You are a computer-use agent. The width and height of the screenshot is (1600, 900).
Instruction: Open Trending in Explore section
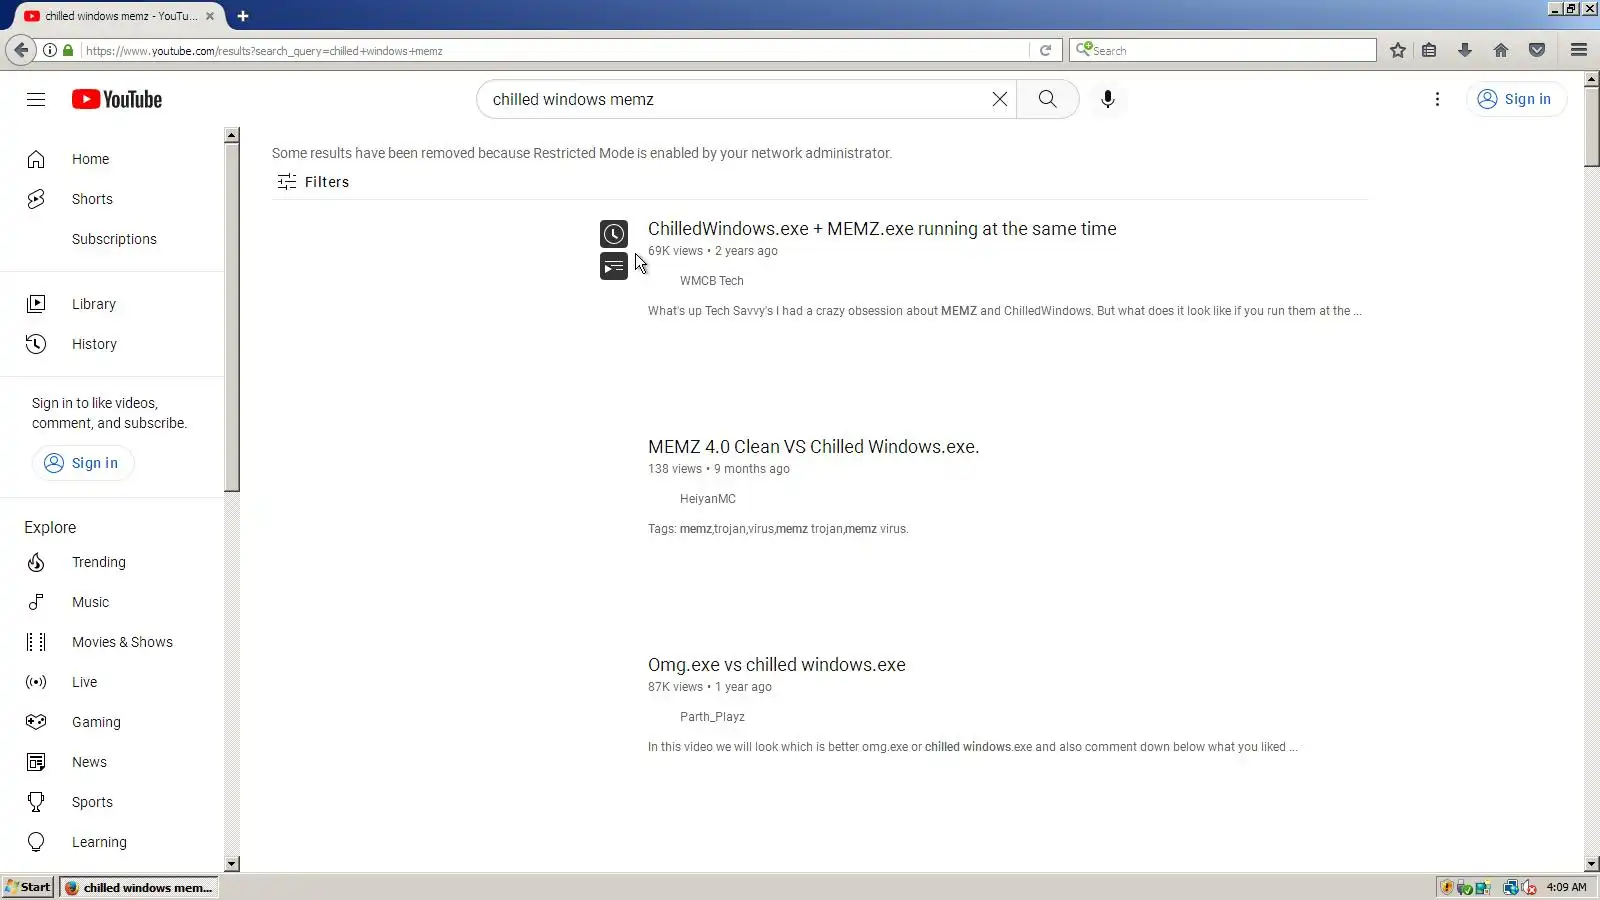(x=112, y=562)
